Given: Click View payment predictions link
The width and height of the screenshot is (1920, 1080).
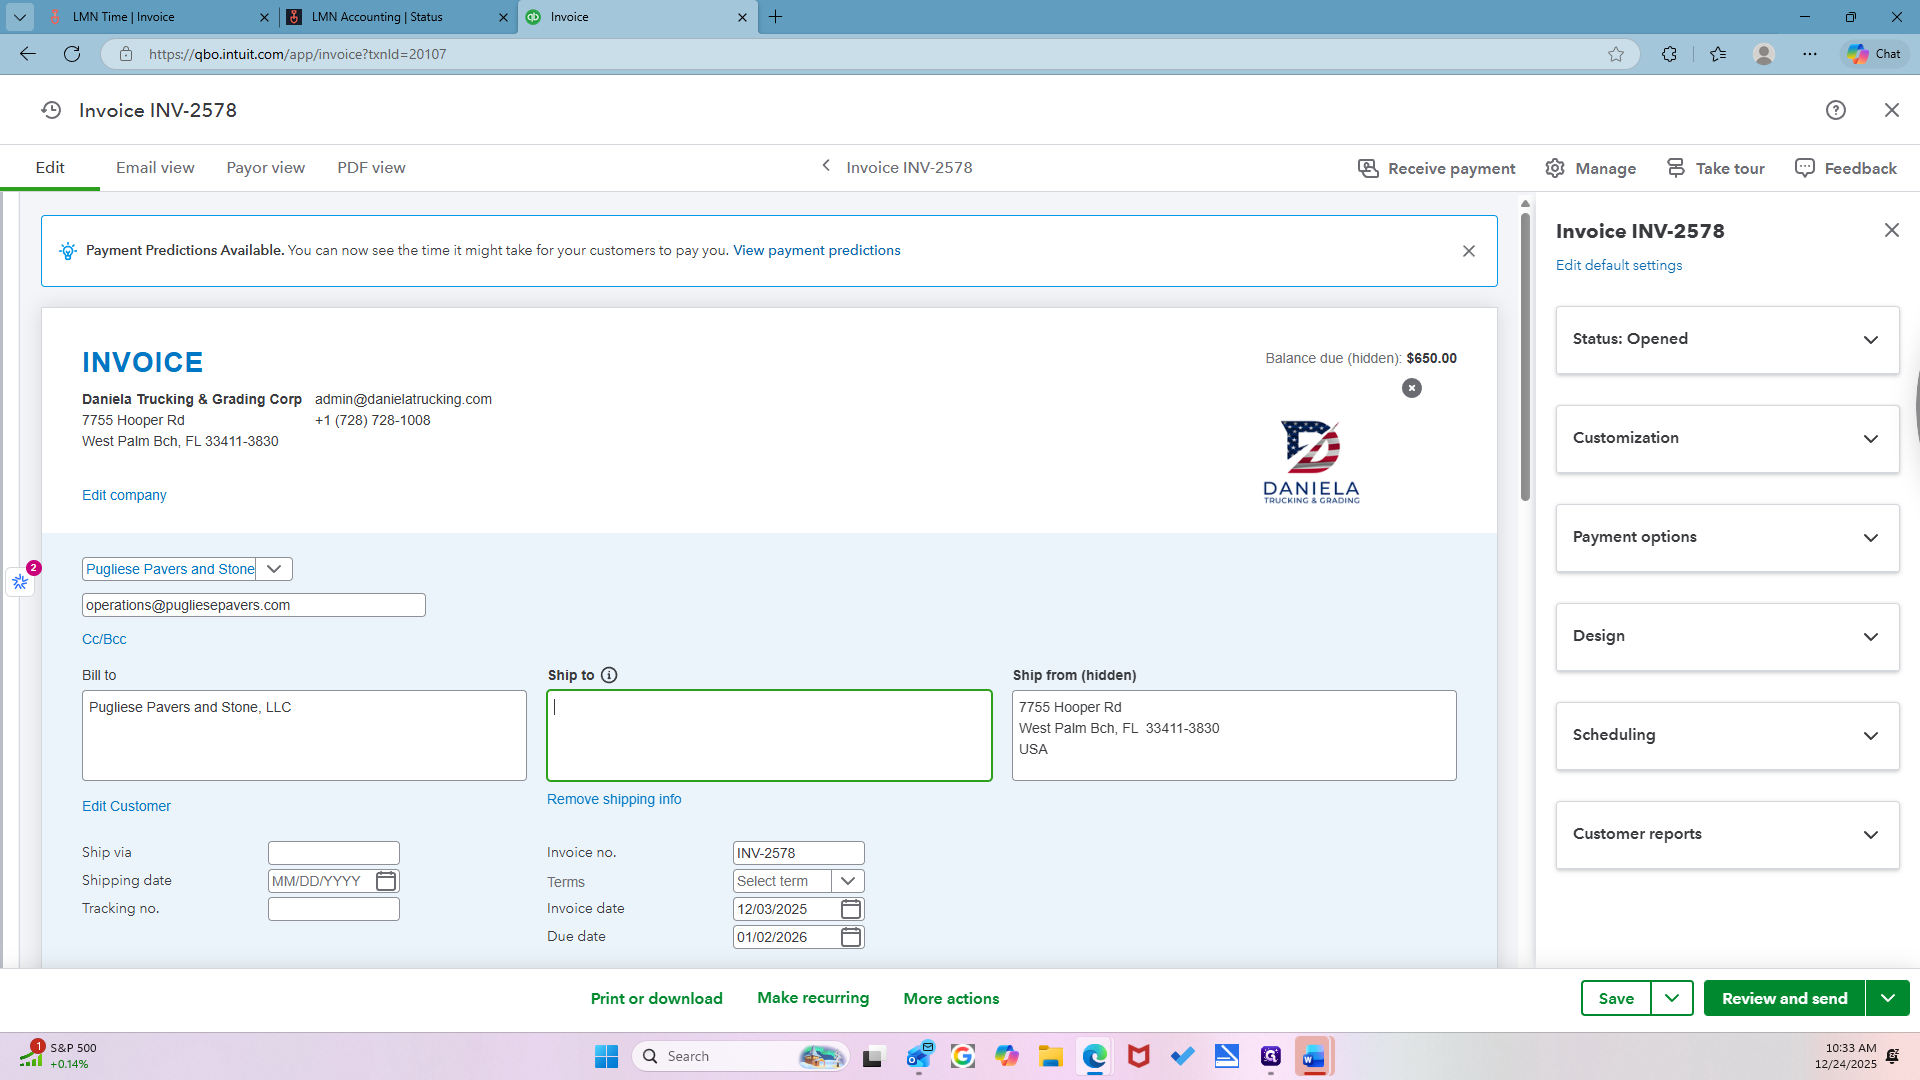Looking at the screenshot, I should (816, 251).
